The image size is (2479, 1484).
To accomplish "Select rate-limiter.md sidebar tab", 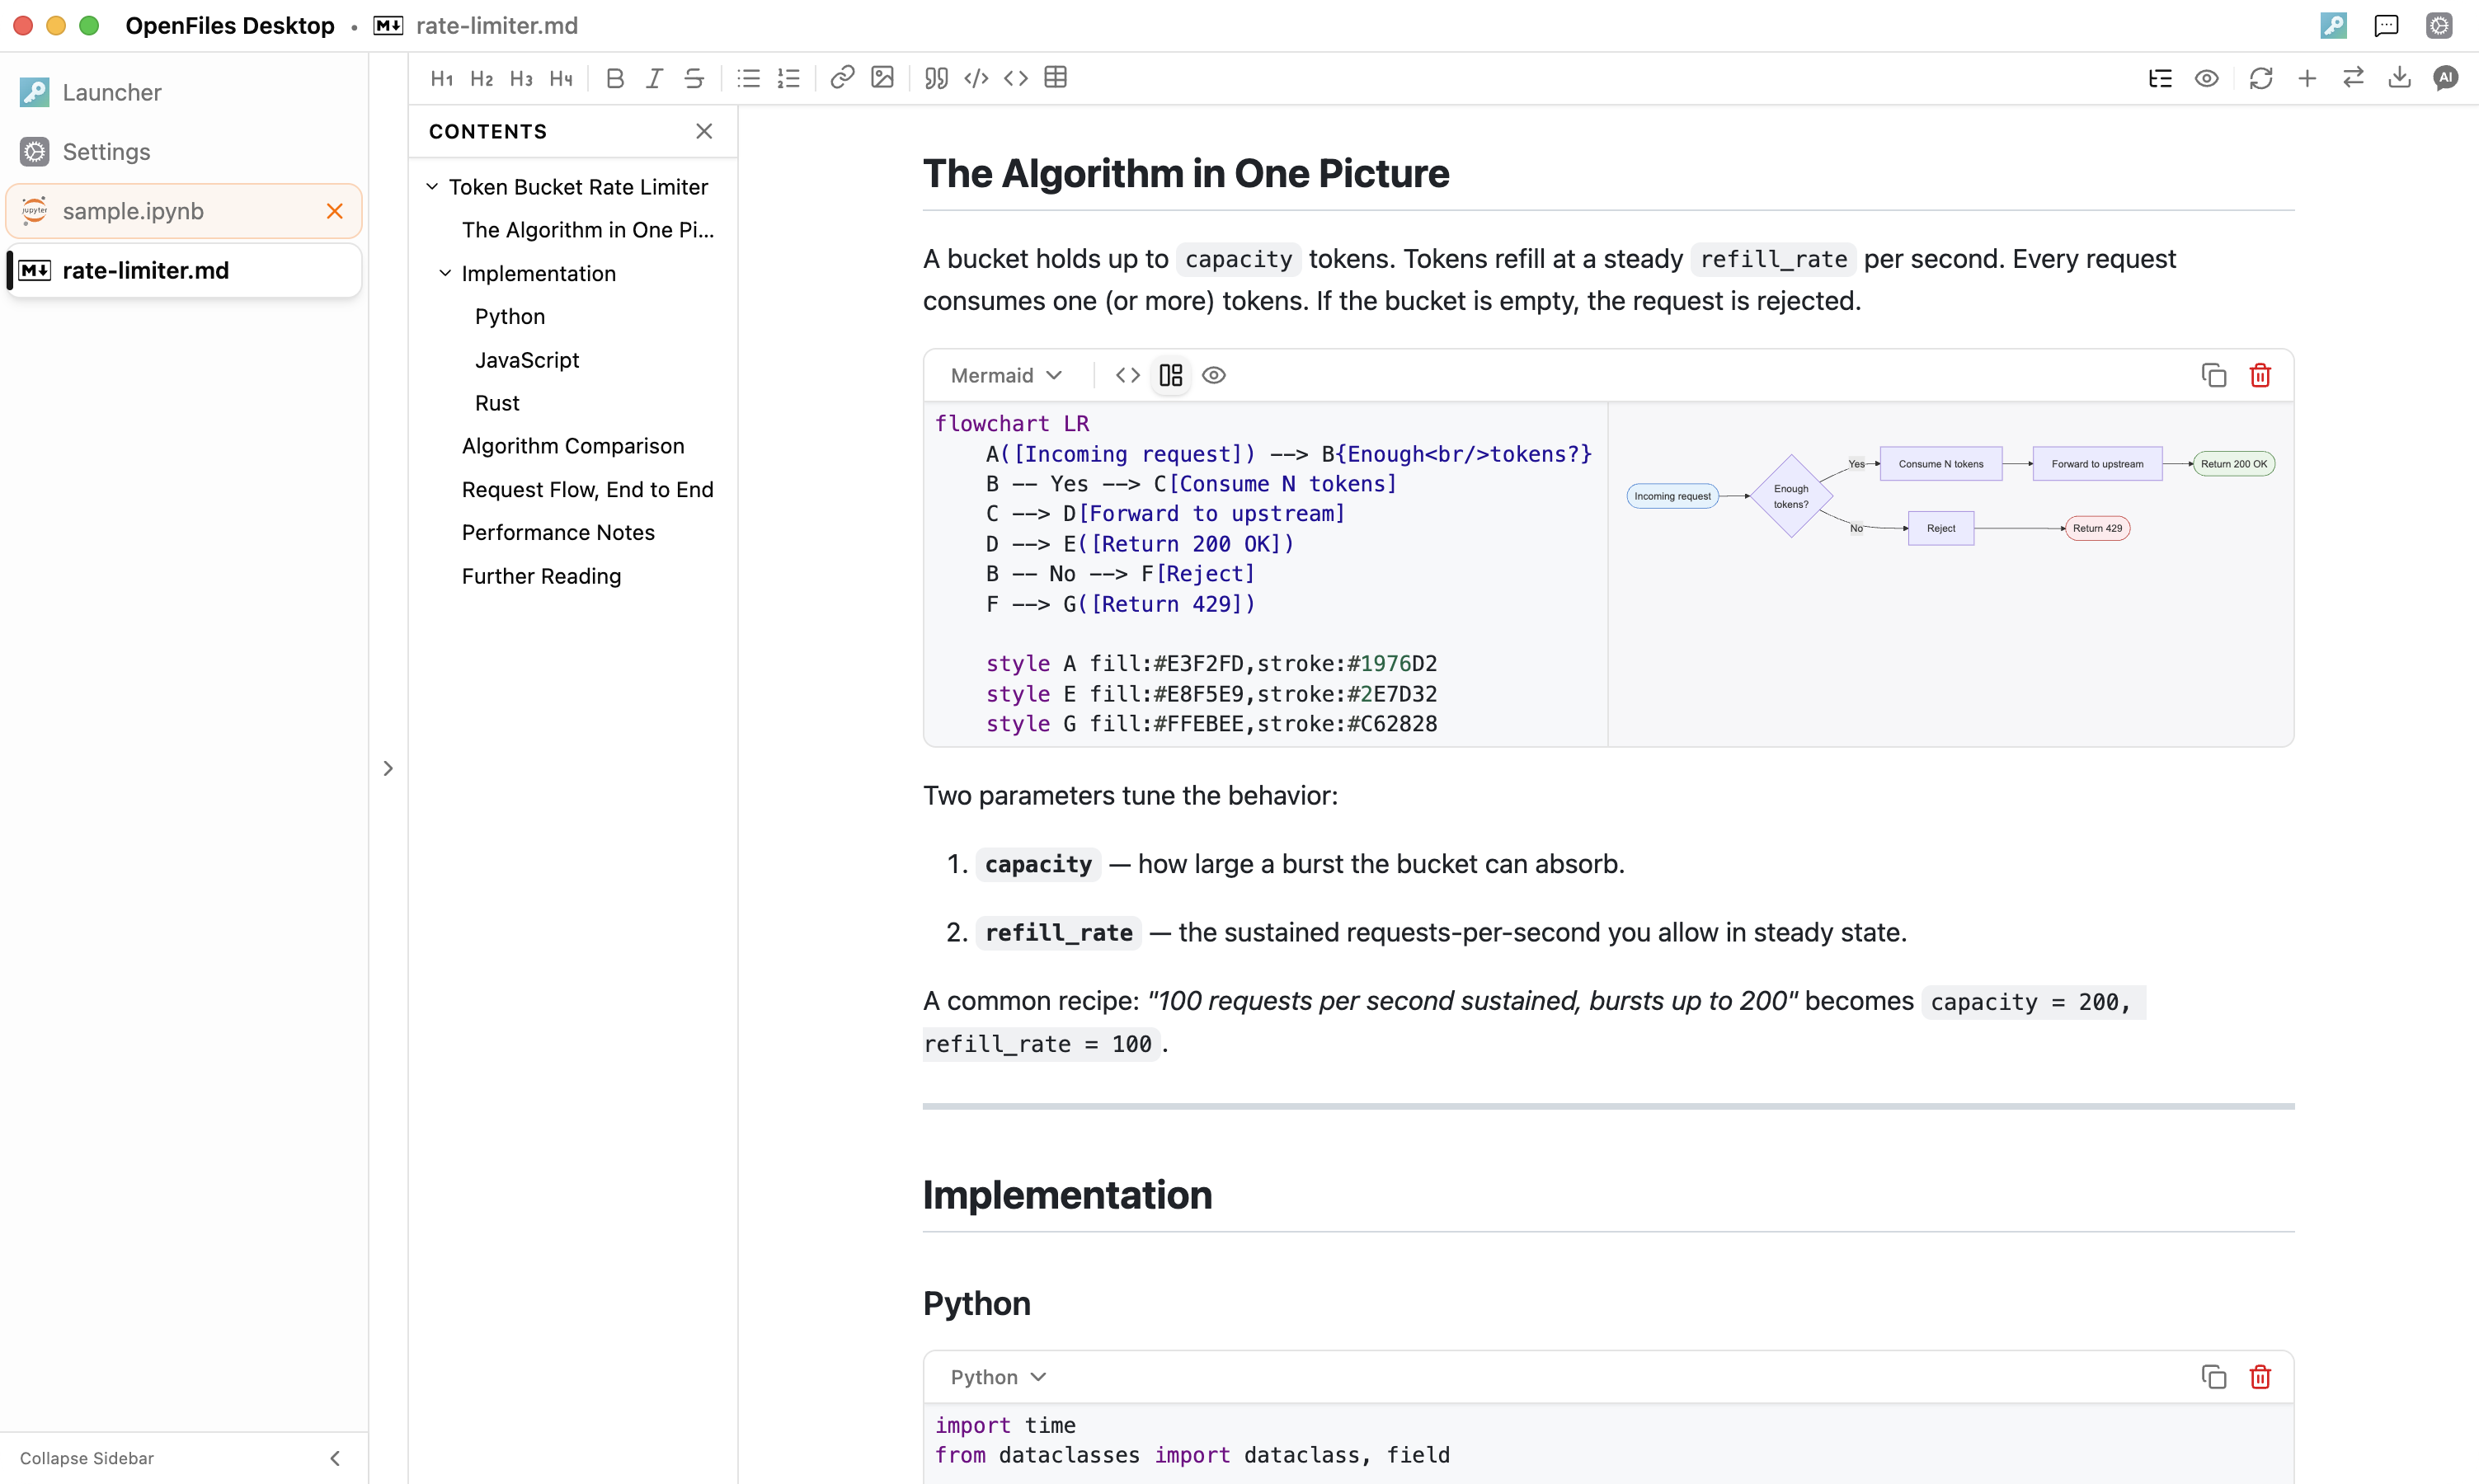I will click(184, 270).
